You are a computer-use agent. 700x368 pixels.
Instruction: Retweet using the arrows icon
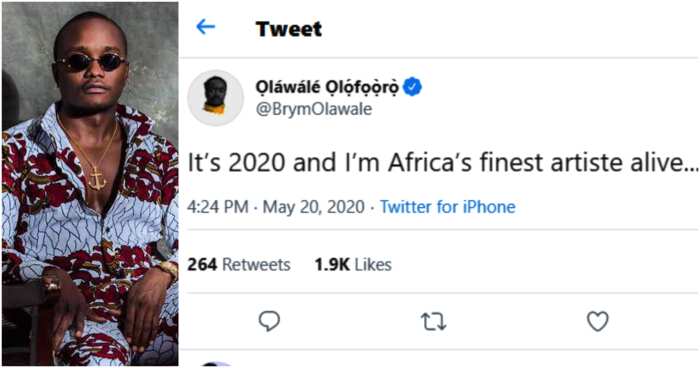pos(433,322)
